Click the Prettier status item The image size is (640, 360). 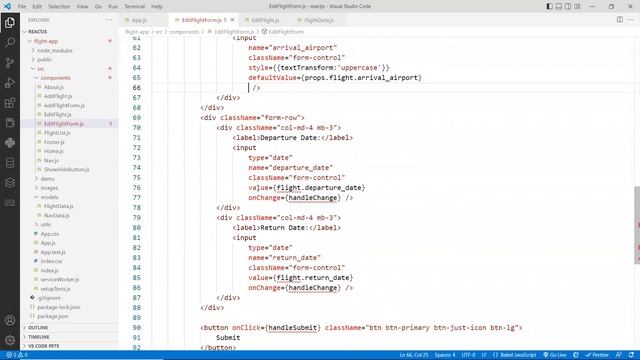(597, 355)
